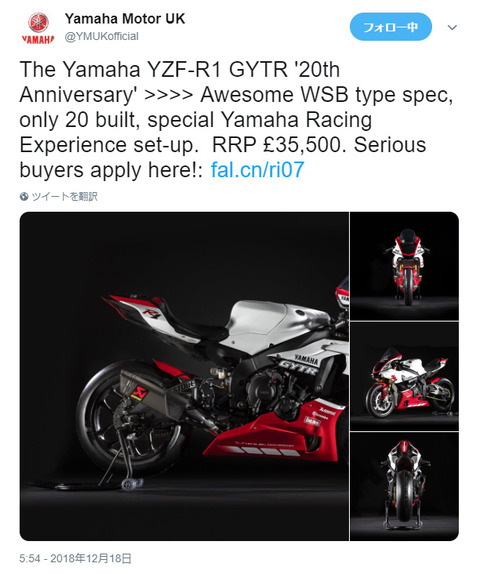The width and height of the screenshot is (480, 574).
Task: Open the three-quarter view bike thumbnail
Action: (x=404, y=376)
